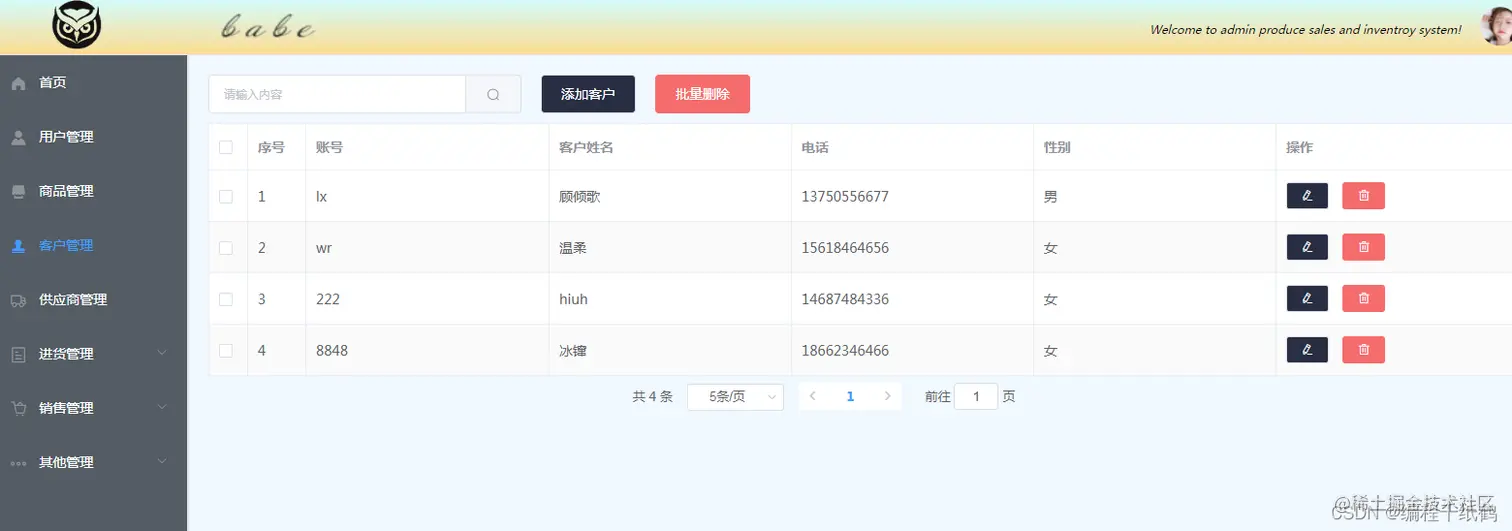Edit the row for account lx

click(1307, 196)
